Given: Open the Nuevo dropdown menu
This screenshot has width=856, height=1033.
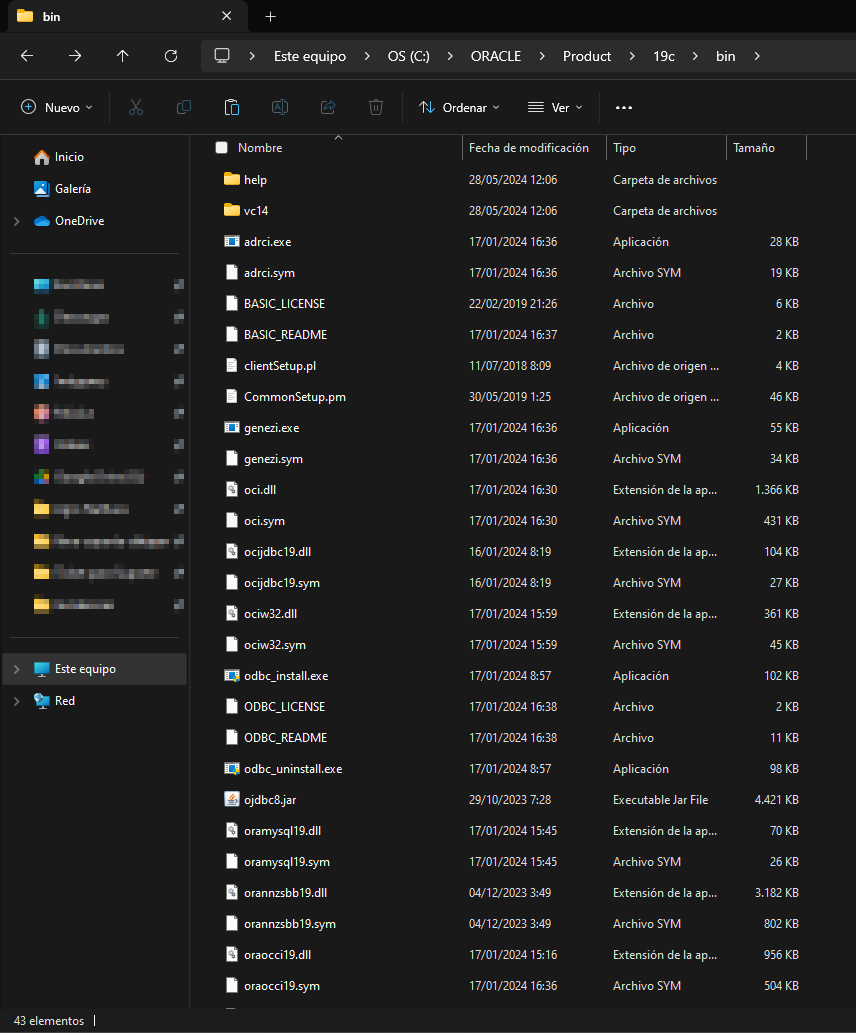Looking at the screenshot, I should click(57, 107).
